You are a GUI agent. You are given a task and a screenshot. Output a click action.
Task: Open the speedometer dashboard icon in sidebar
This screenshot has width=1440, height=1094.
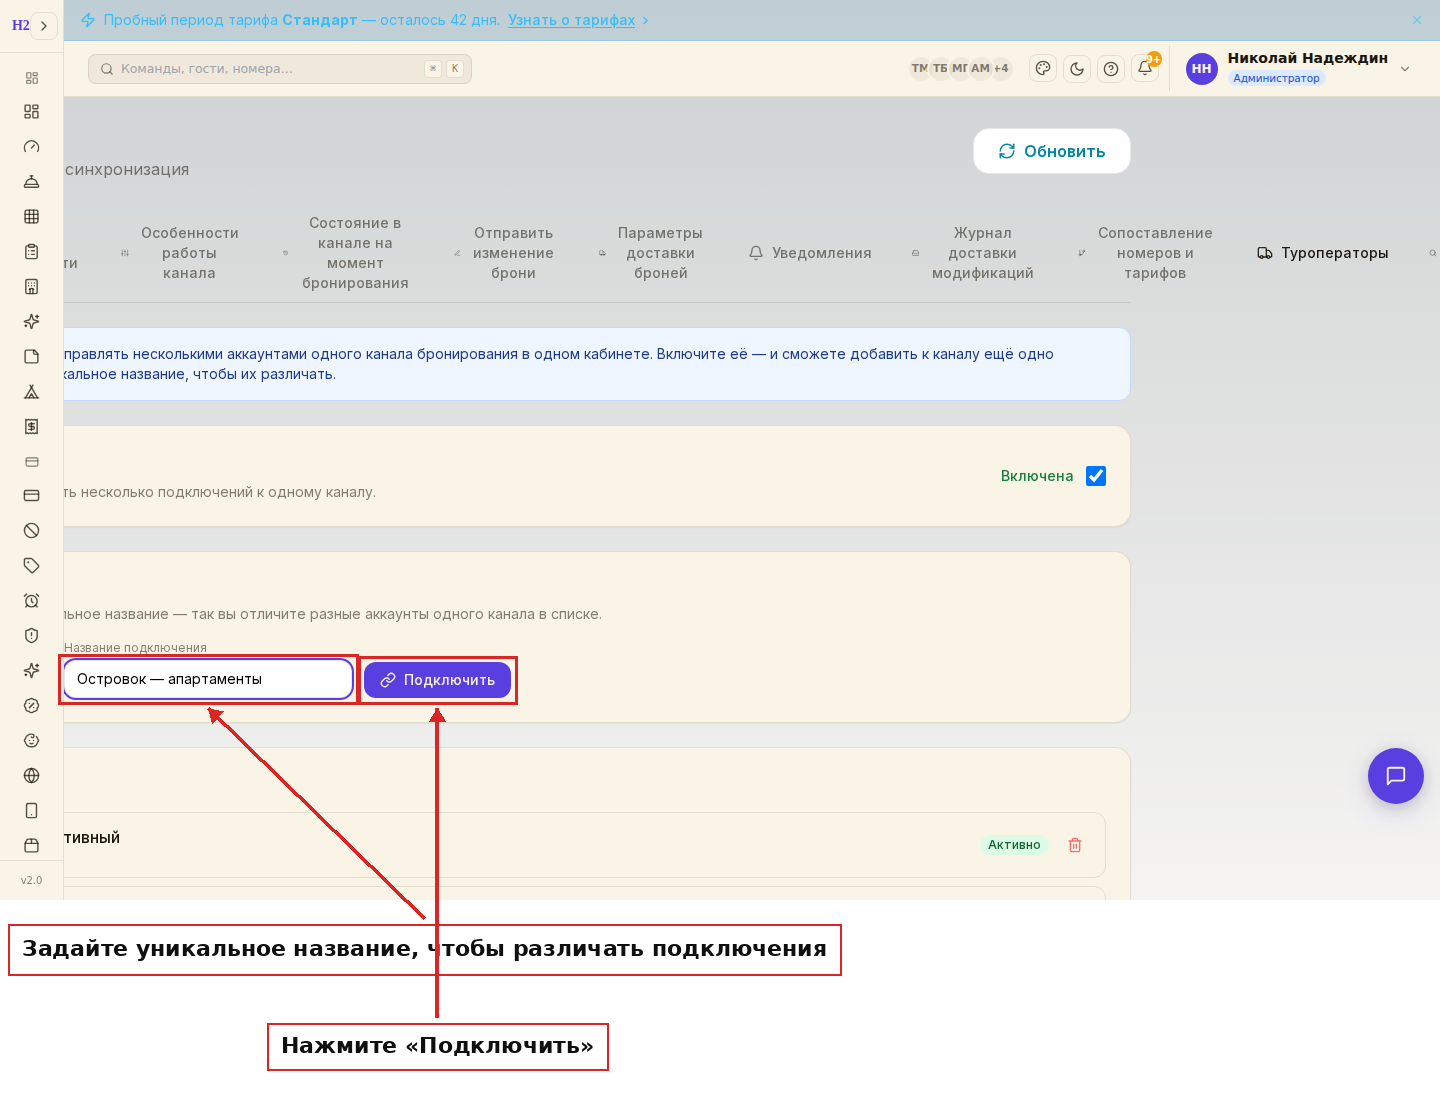pyautogui.click(x=31, y=146)
